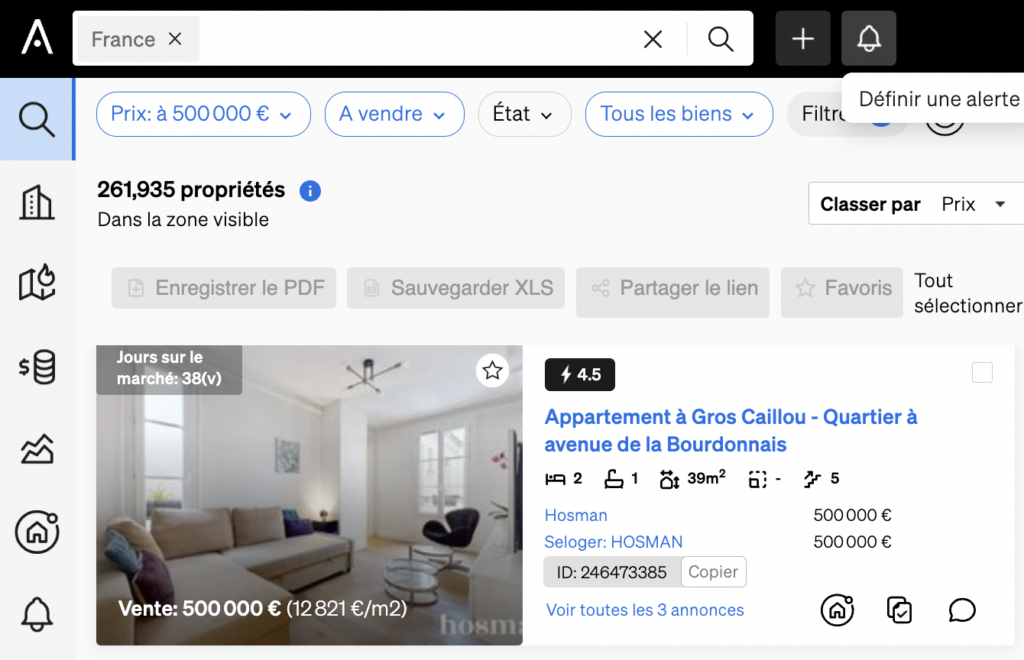Screen dimensions: 1024x660
Task: Follow the Voir toutes les 3 annonces link
Action: click(644, 610)
